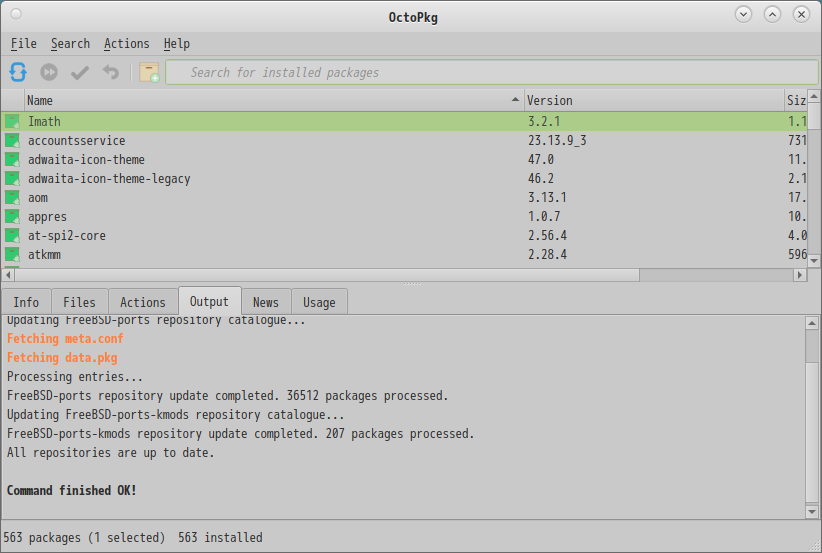Click version 3.13.1 of aom

[547, 198]
